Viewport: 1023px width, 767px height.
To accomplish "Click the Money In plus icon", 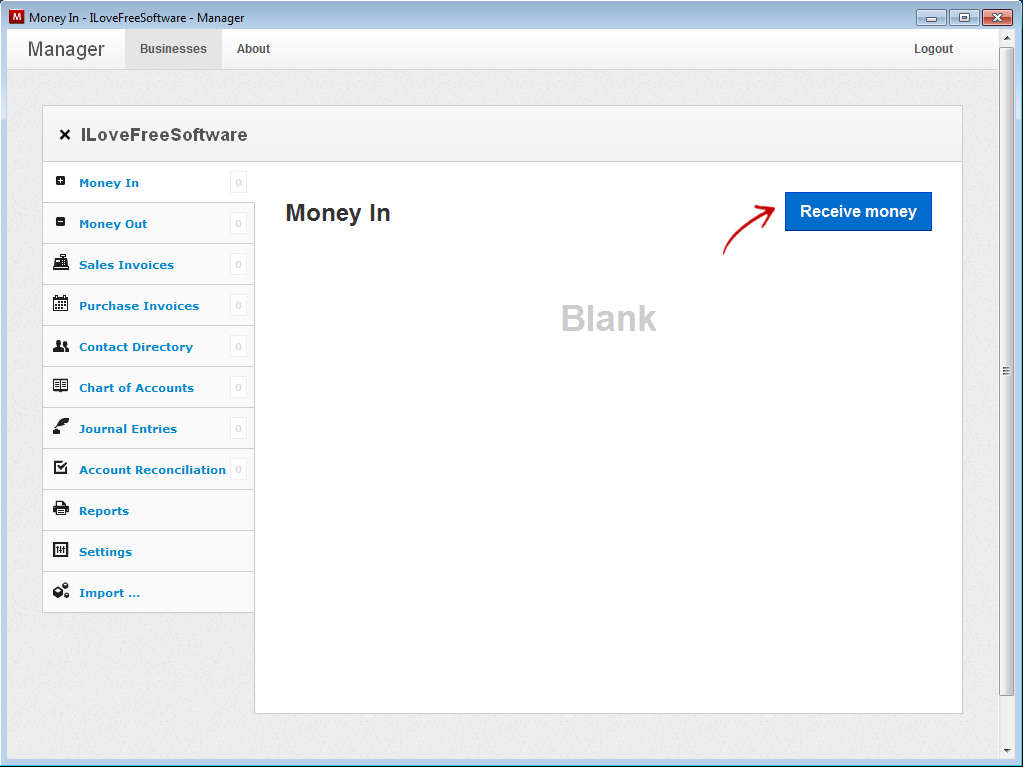I will tap(61, 181).
